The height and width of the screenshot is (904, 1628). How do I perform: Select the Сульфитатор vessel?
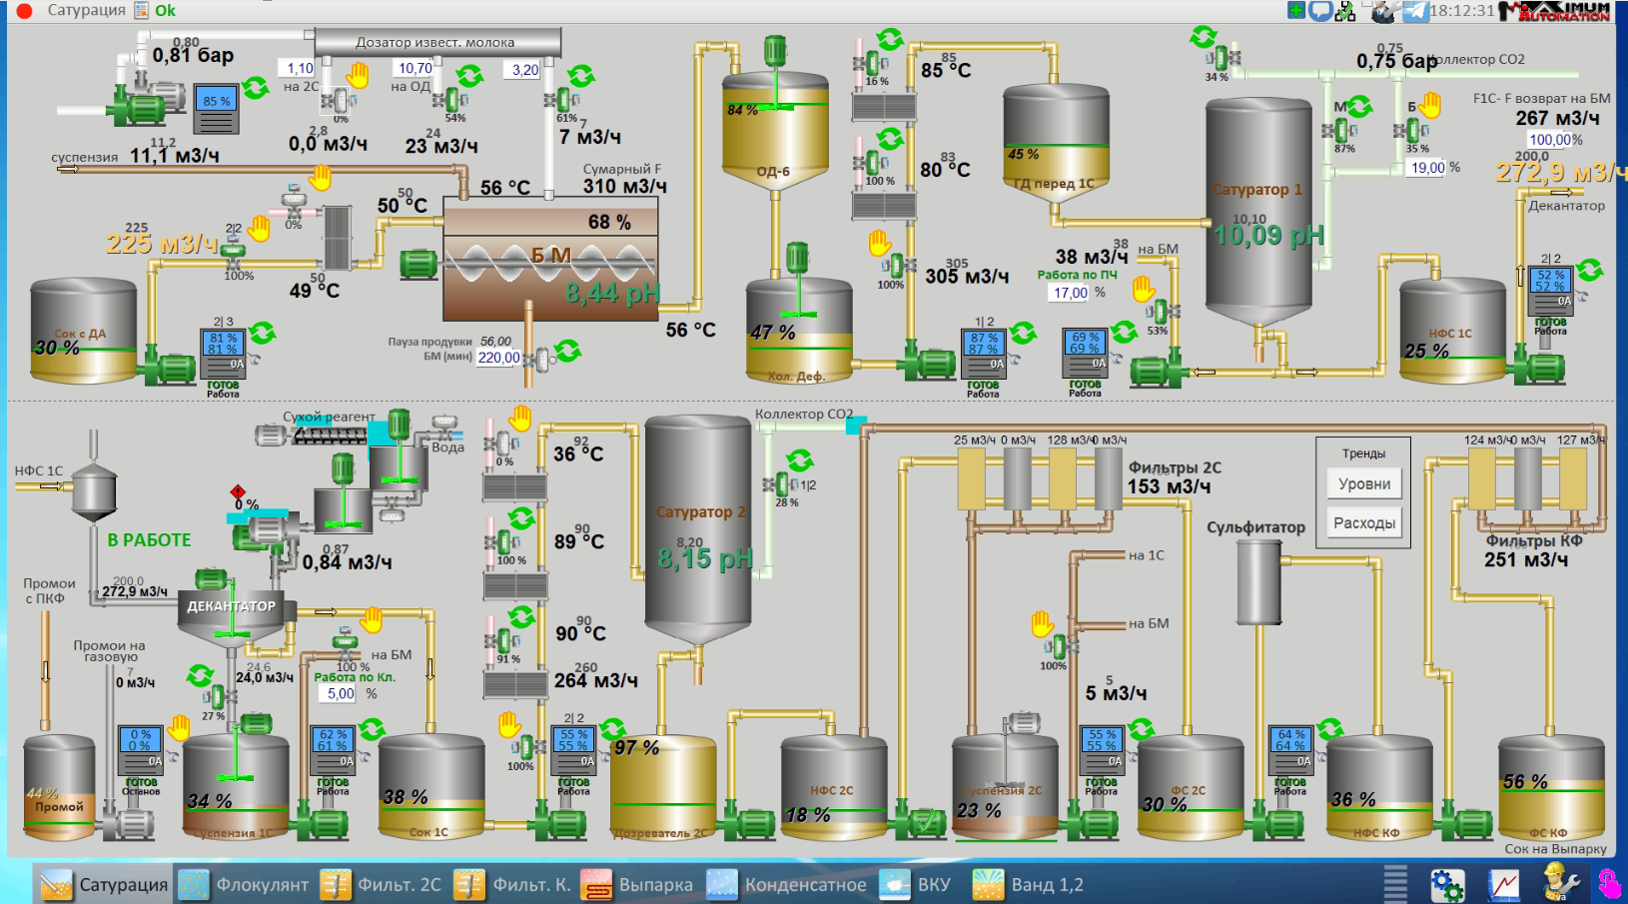pyautogui.click(x=1259, y=583)
